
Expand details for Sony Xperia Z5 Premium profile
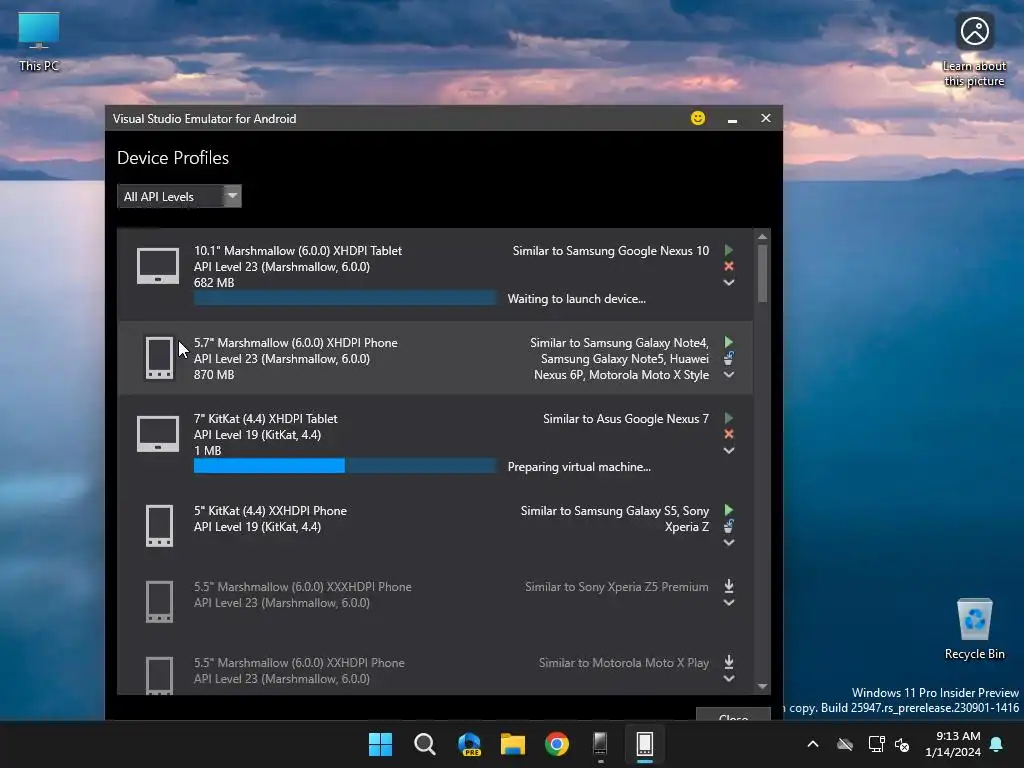tap(729, 603)
